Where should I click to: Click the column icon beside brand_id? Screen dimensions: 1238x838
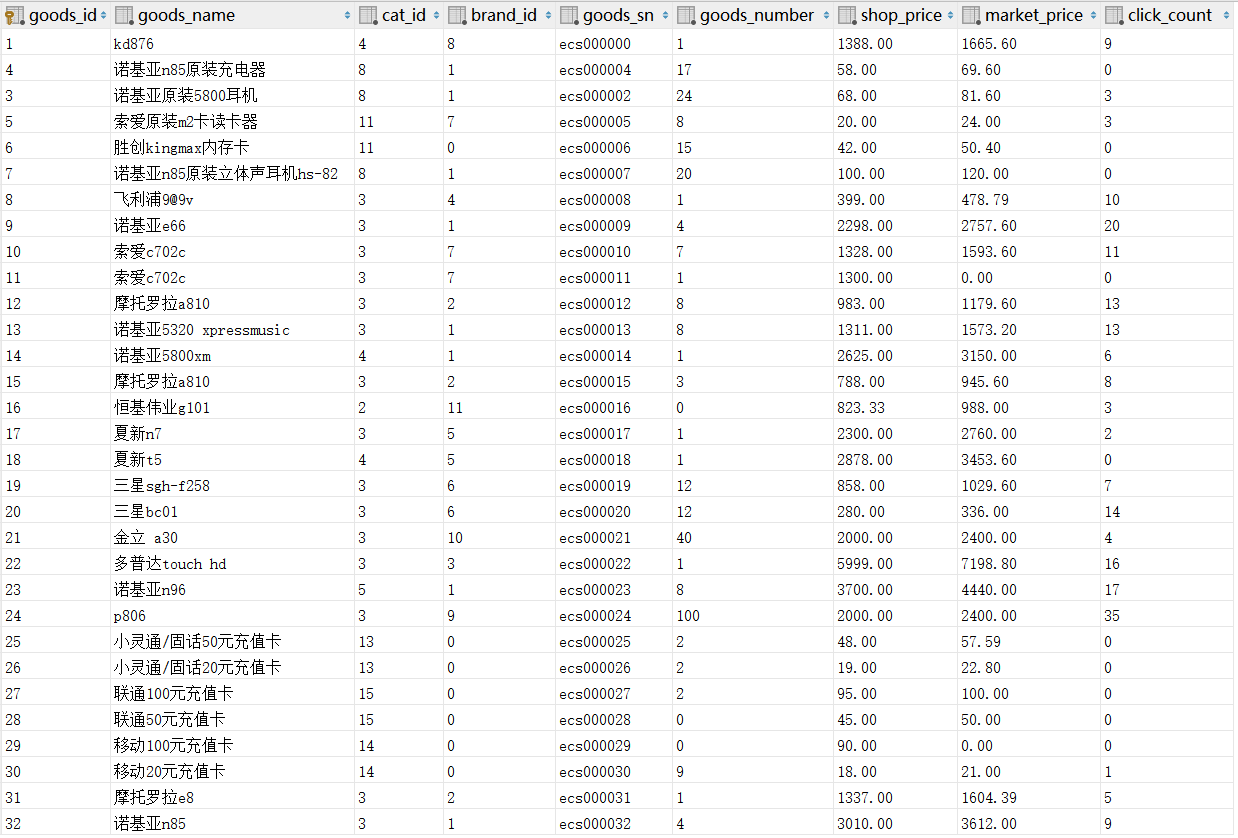[x=457, y=15]
